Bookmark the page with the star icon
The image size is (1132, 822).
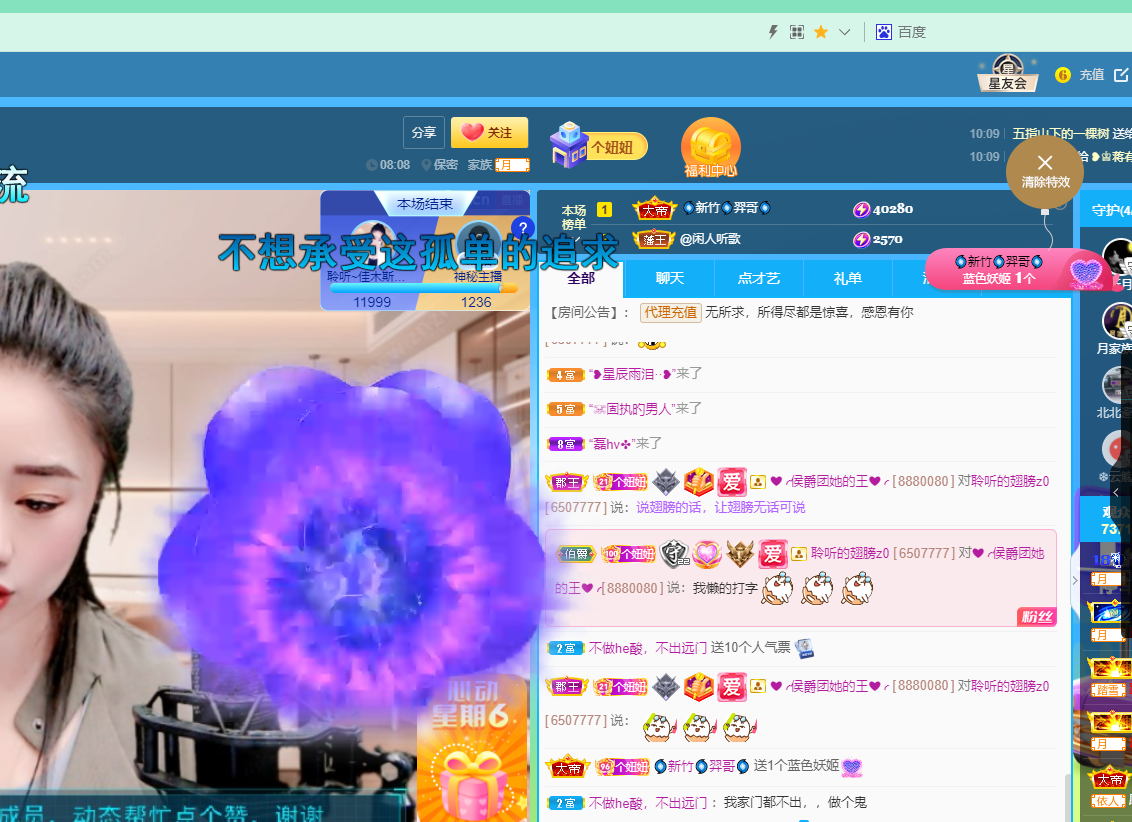[x=821, y=32]
